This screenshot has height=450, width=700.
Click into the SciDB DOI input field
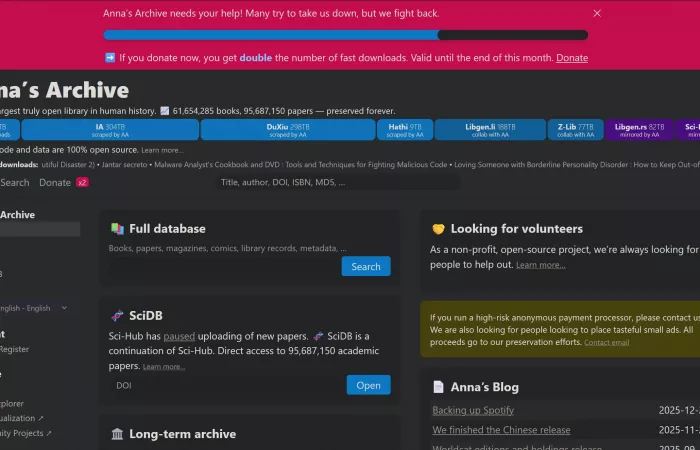[222, 385]
